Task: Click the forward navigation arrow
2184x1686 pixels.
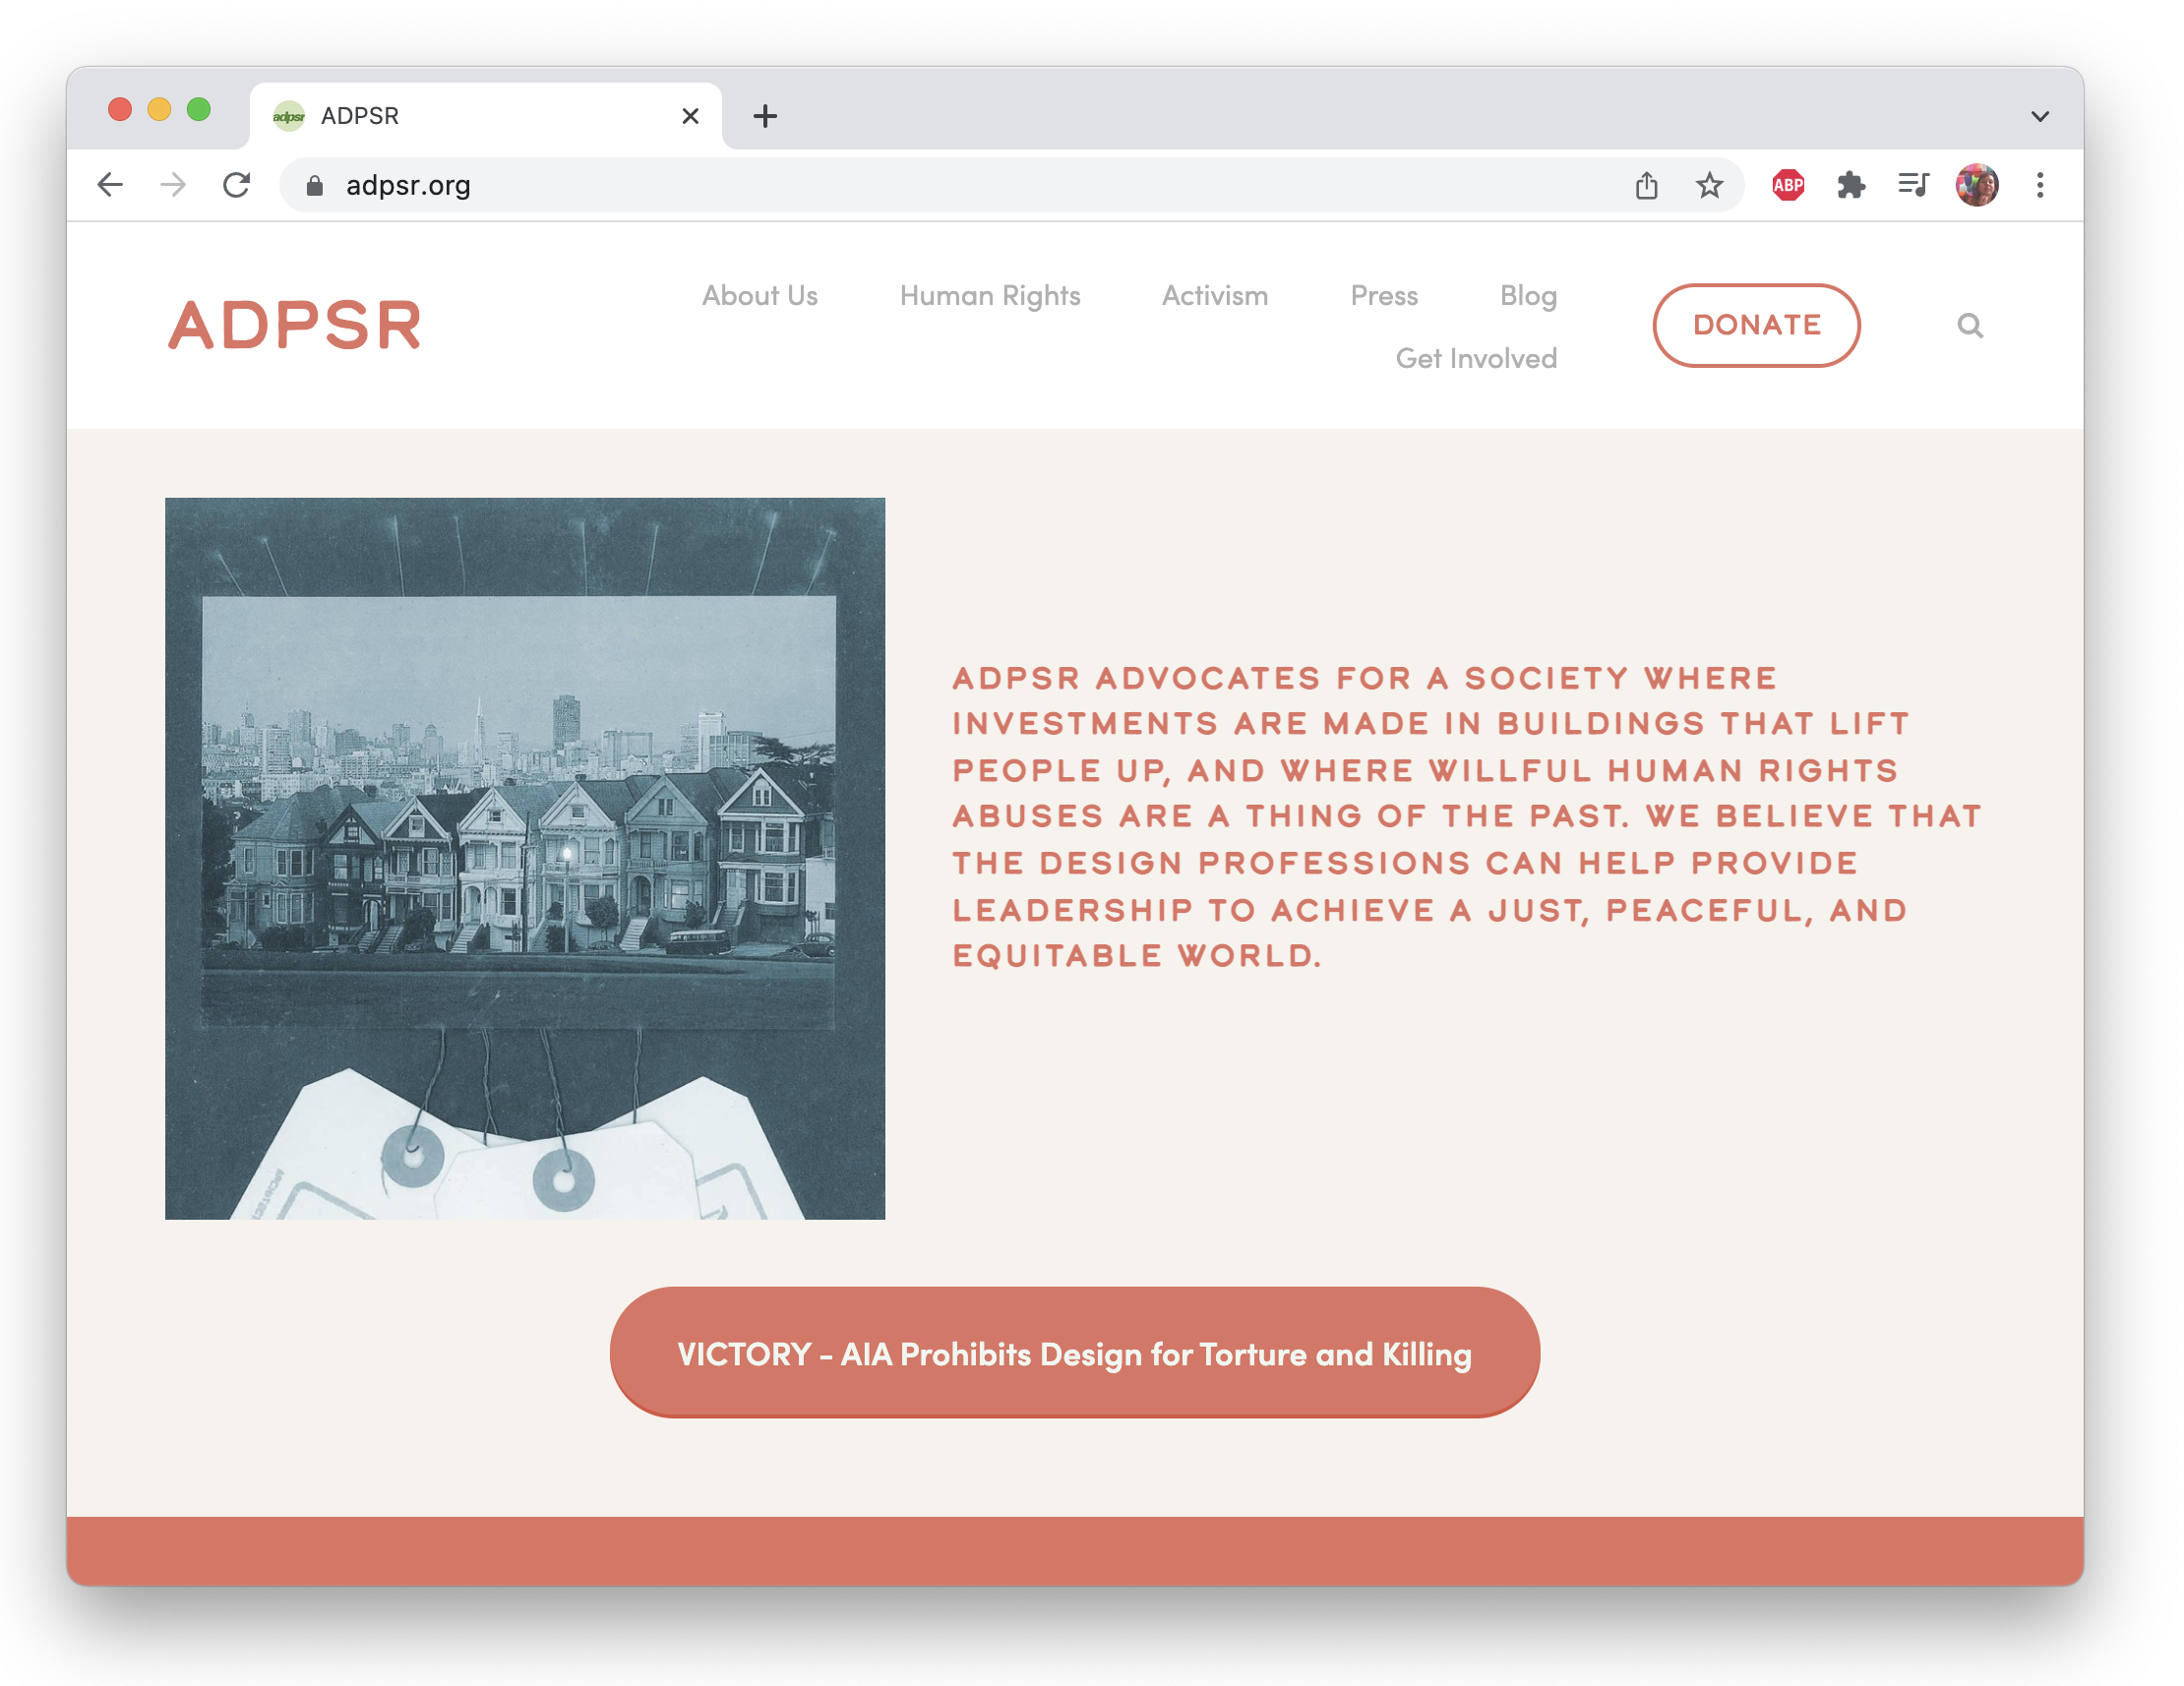Action: pos(173,185)
